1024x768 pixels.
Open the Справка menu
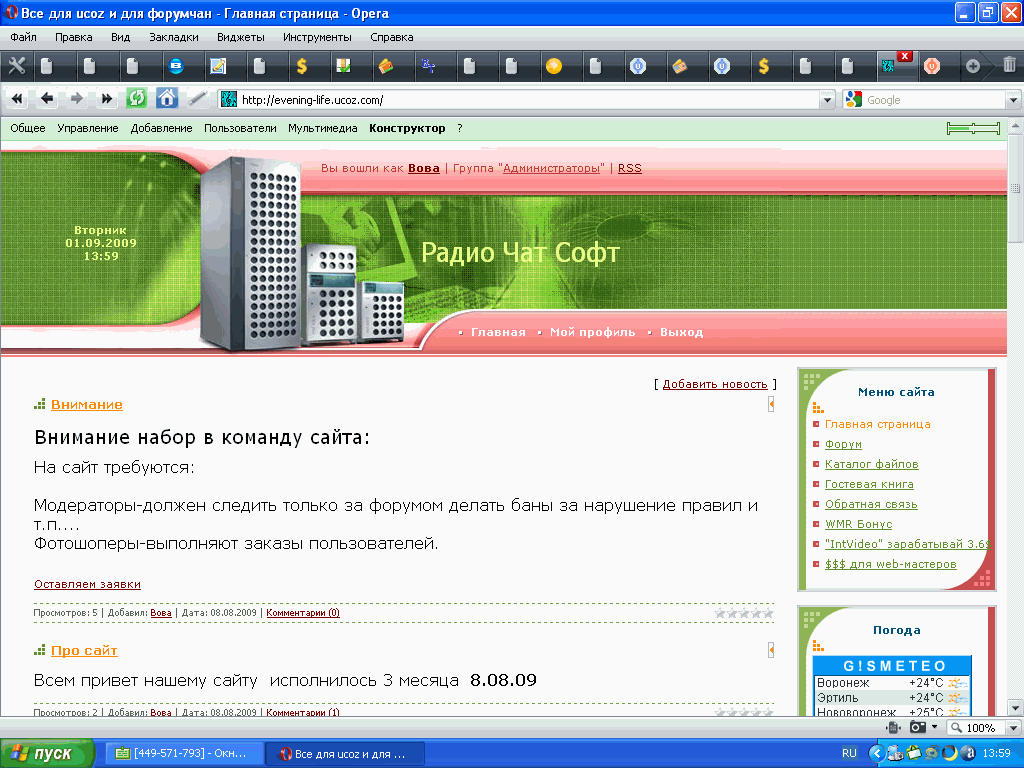392,37
